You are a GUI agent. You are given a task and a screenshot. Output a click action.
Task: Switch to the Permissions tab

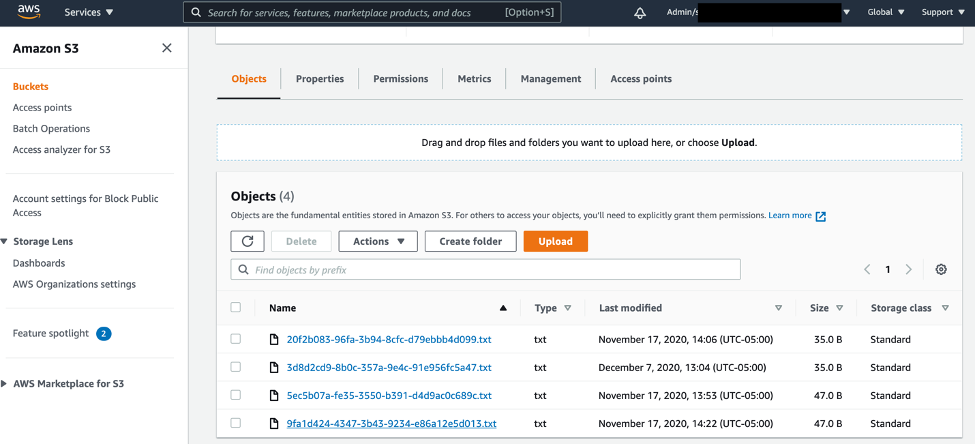point(401,79)
